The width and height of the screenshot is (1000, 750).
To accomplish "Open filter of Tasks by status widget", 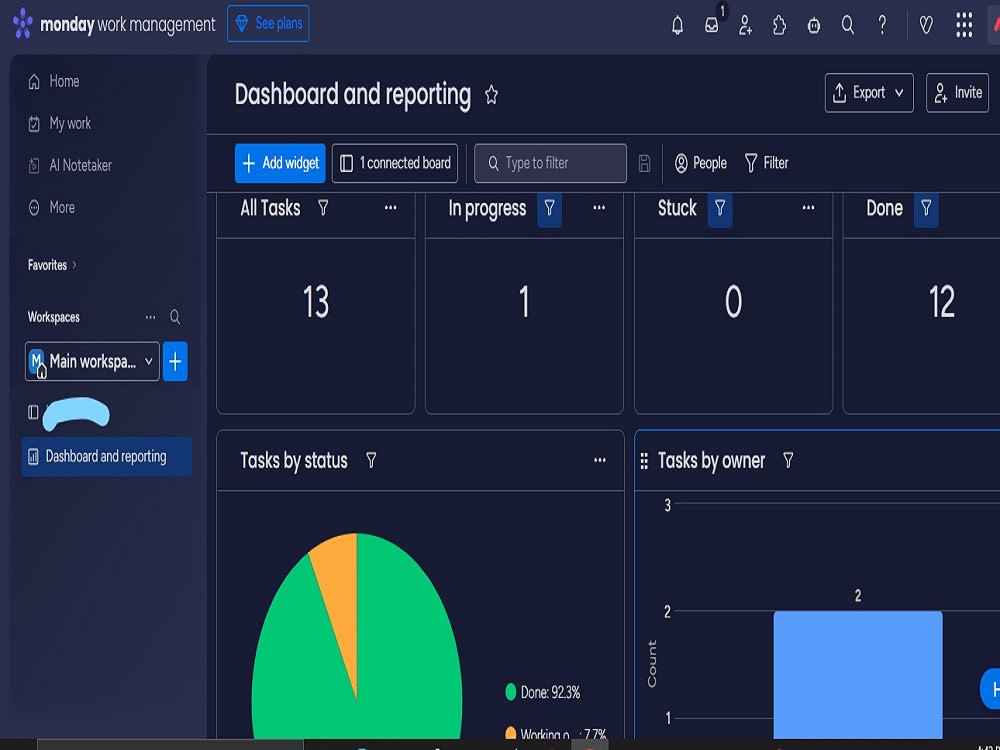I will (x=371, y=460).
